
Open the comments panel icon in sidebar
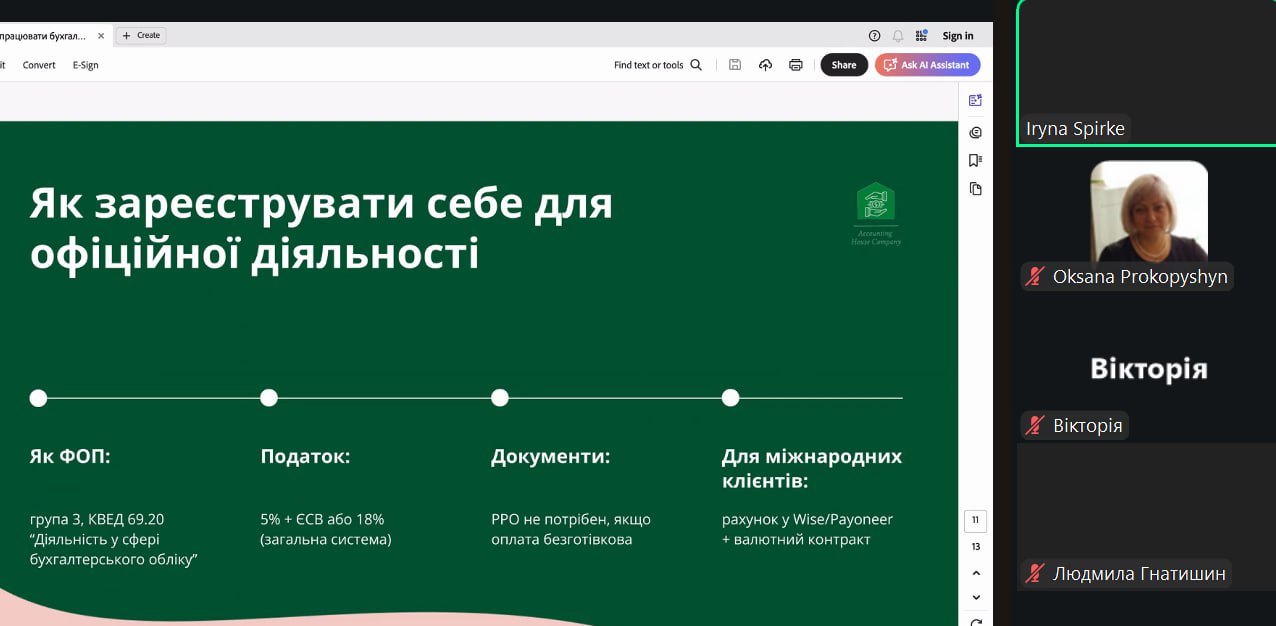click(x=976, y=132)
